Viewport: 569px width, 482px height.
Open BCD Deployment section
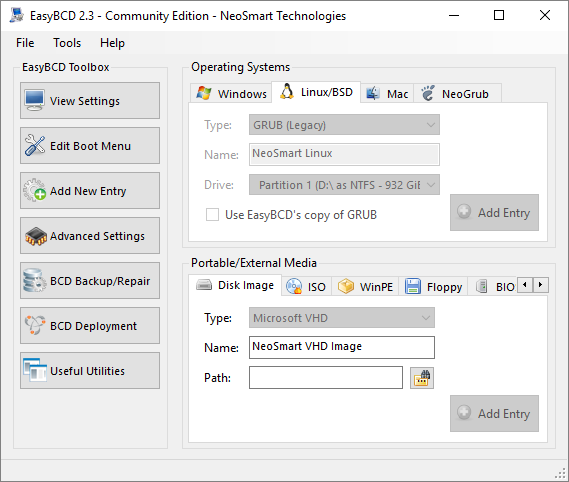click(90, 326)
